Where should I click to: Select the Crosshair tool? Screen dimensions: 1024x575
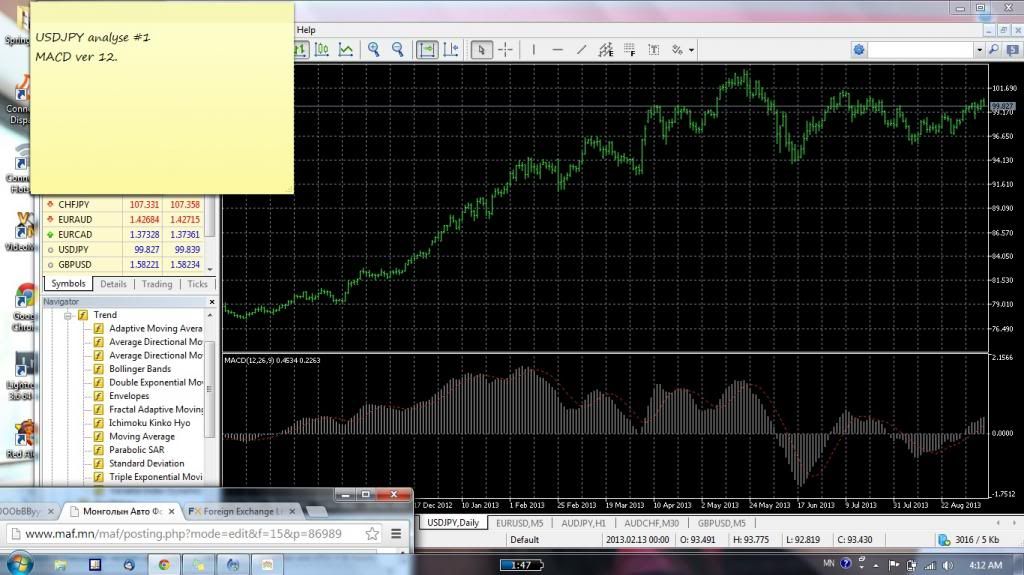coord(506,50)
